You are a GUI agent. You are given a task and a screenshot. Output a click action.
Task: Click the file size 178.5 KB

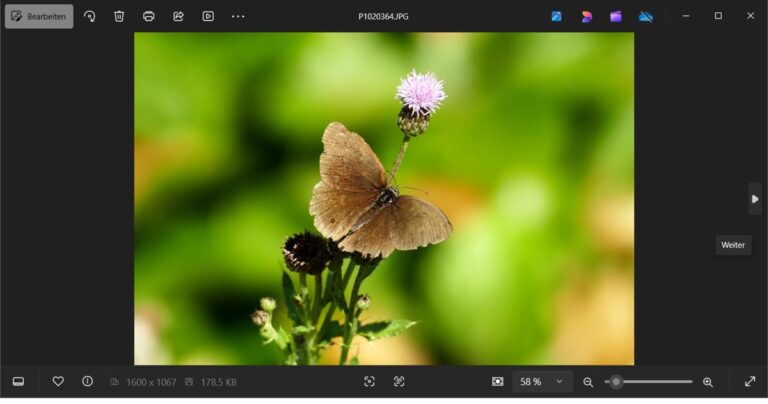pyautogui.click(x=218, y=382)
